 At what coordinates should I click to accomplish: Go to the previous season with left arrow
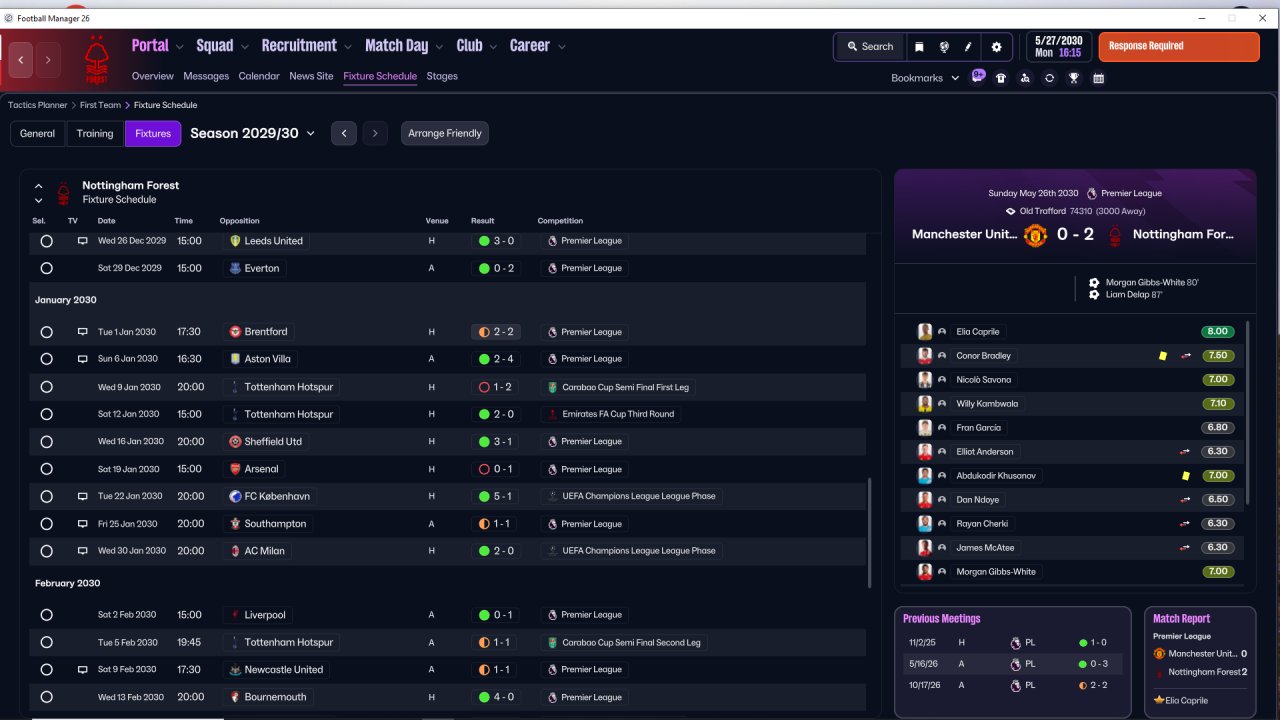click(344, 133)
